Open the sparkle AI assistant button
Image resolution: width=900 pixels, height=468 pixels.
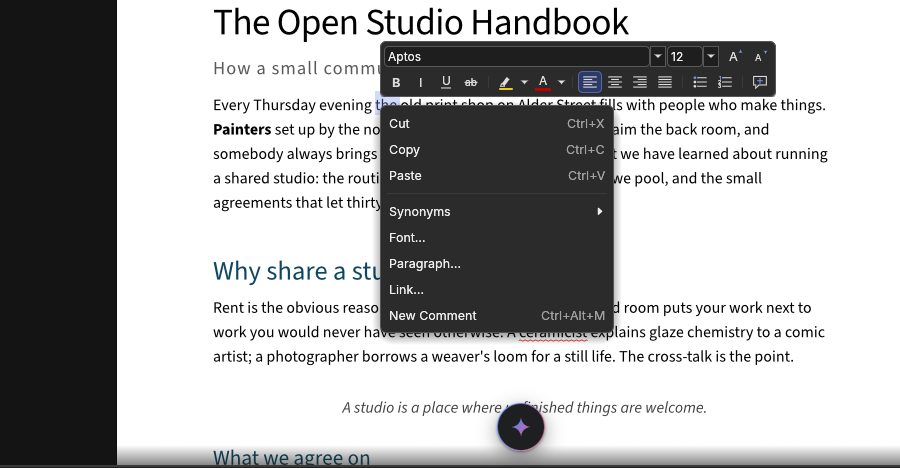click(521, 427)
